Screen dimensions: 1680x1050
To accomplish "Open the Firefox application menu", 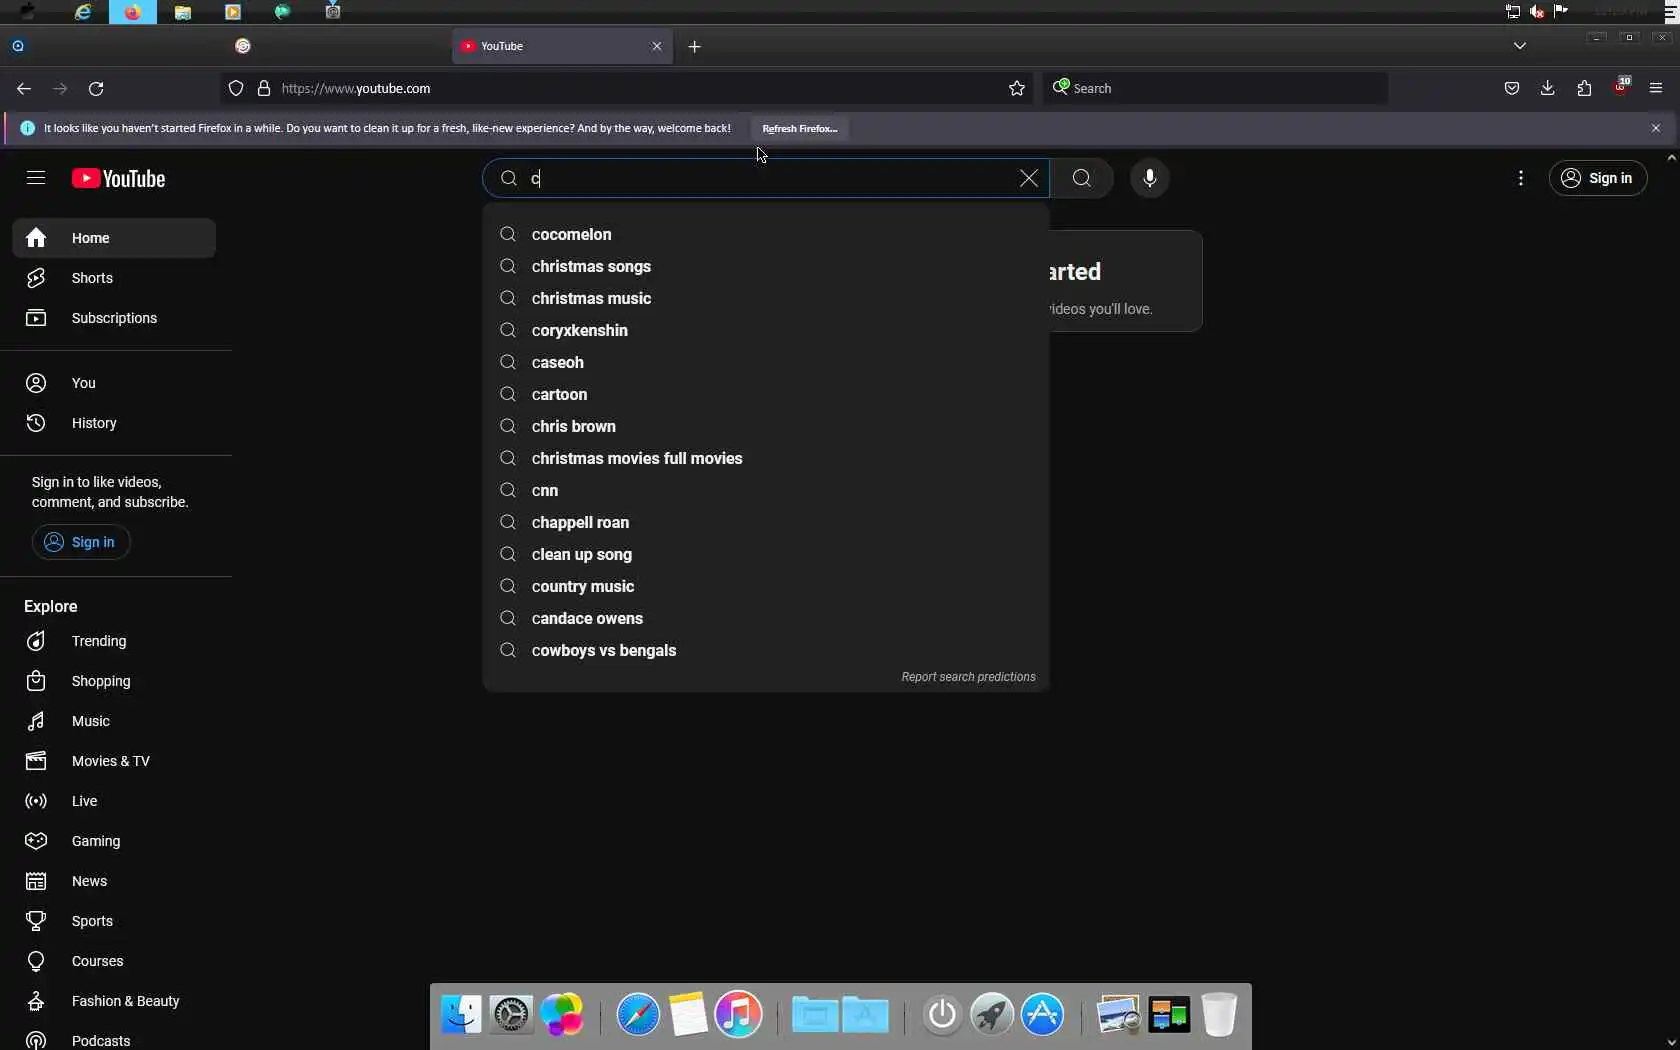I will (x=1656, y=89).
